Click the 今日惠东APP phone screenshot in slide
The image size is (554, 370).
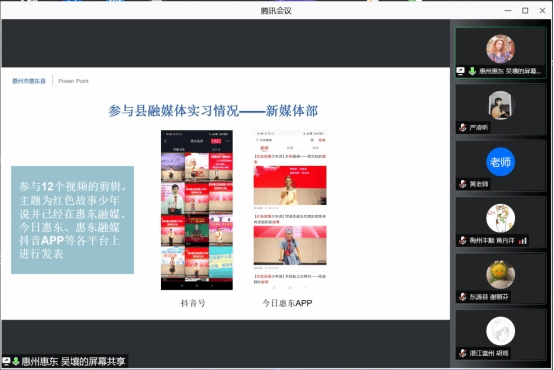[x=290, y=210]
